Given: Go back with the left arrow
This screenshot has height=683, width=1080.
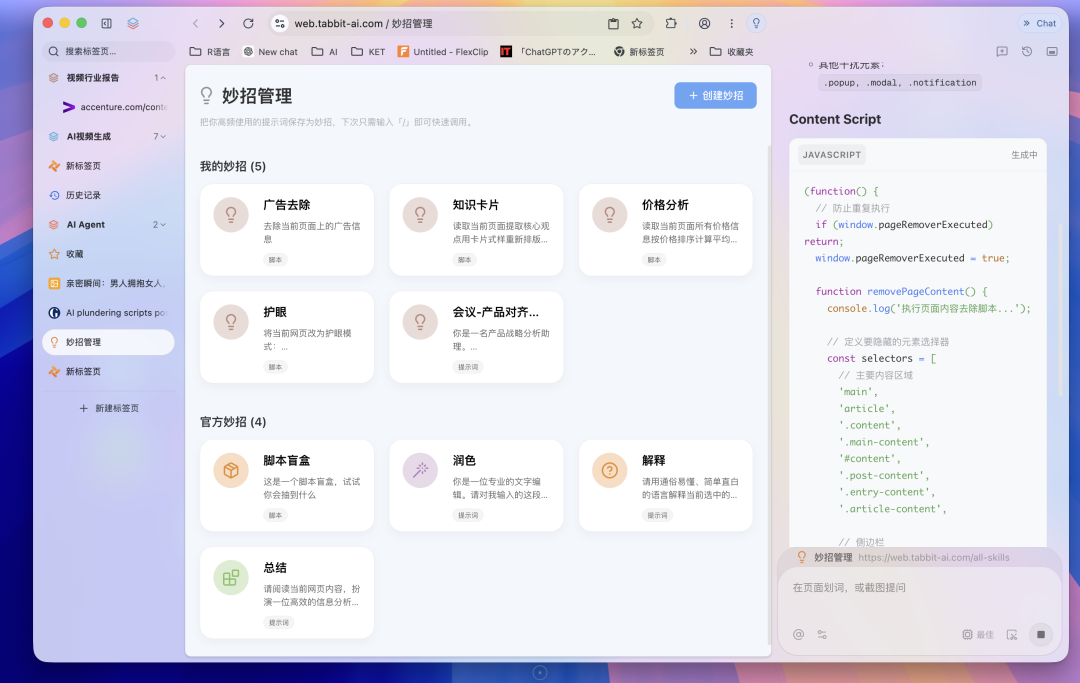Looking at the screenshot, I should (x=196, y=23).
